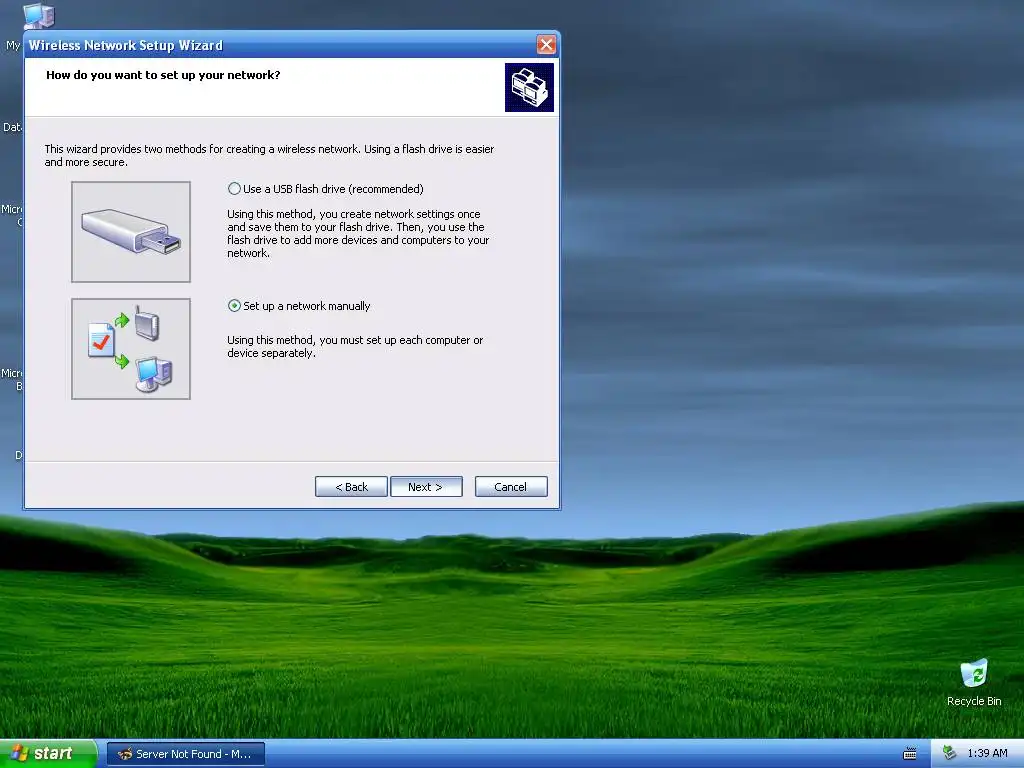Click the wizard network computers icon
The image size is (1024, 768).
[x=529, y=88]
